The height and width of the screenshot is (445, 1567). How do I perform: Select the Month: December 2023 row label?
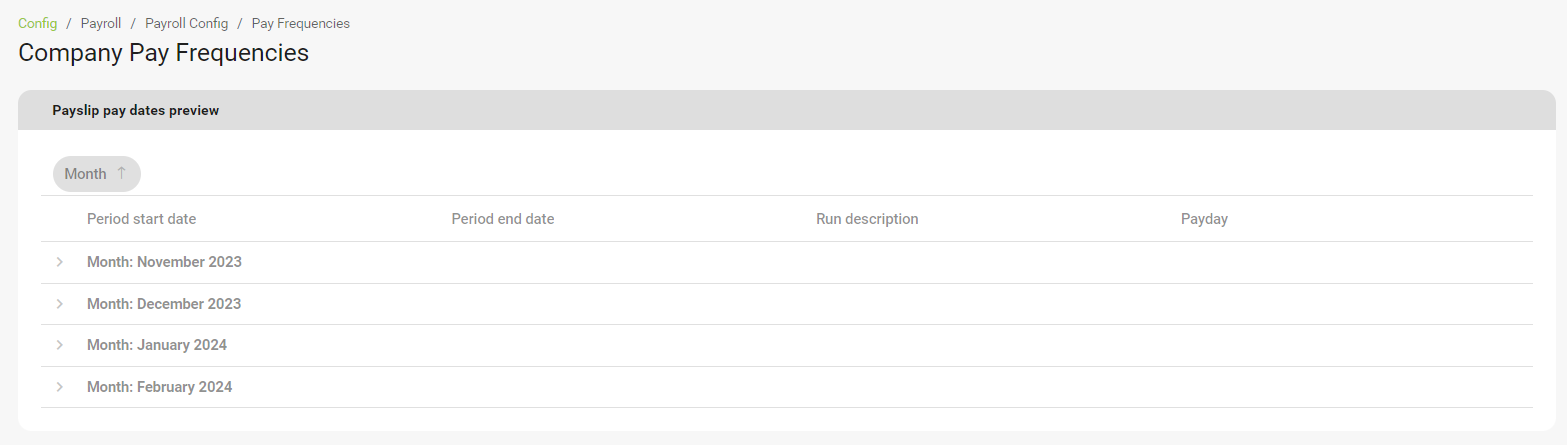tap(164, 304)
